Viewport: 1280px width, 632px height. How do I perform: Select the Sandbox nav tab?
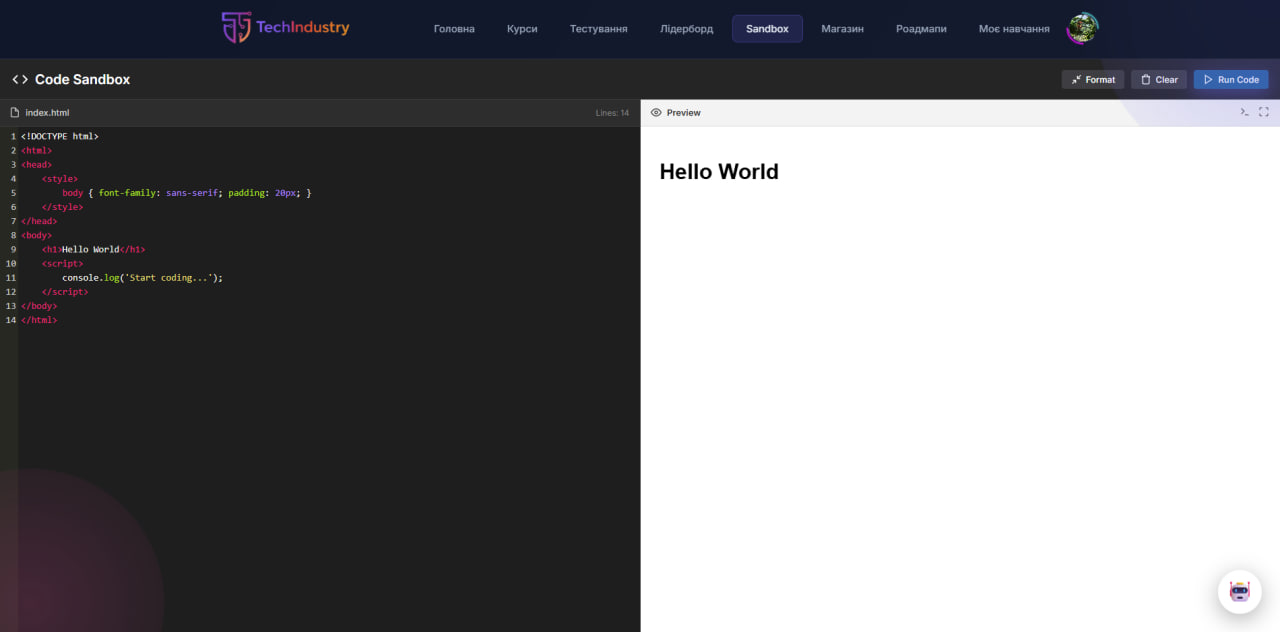pos(767,29)
